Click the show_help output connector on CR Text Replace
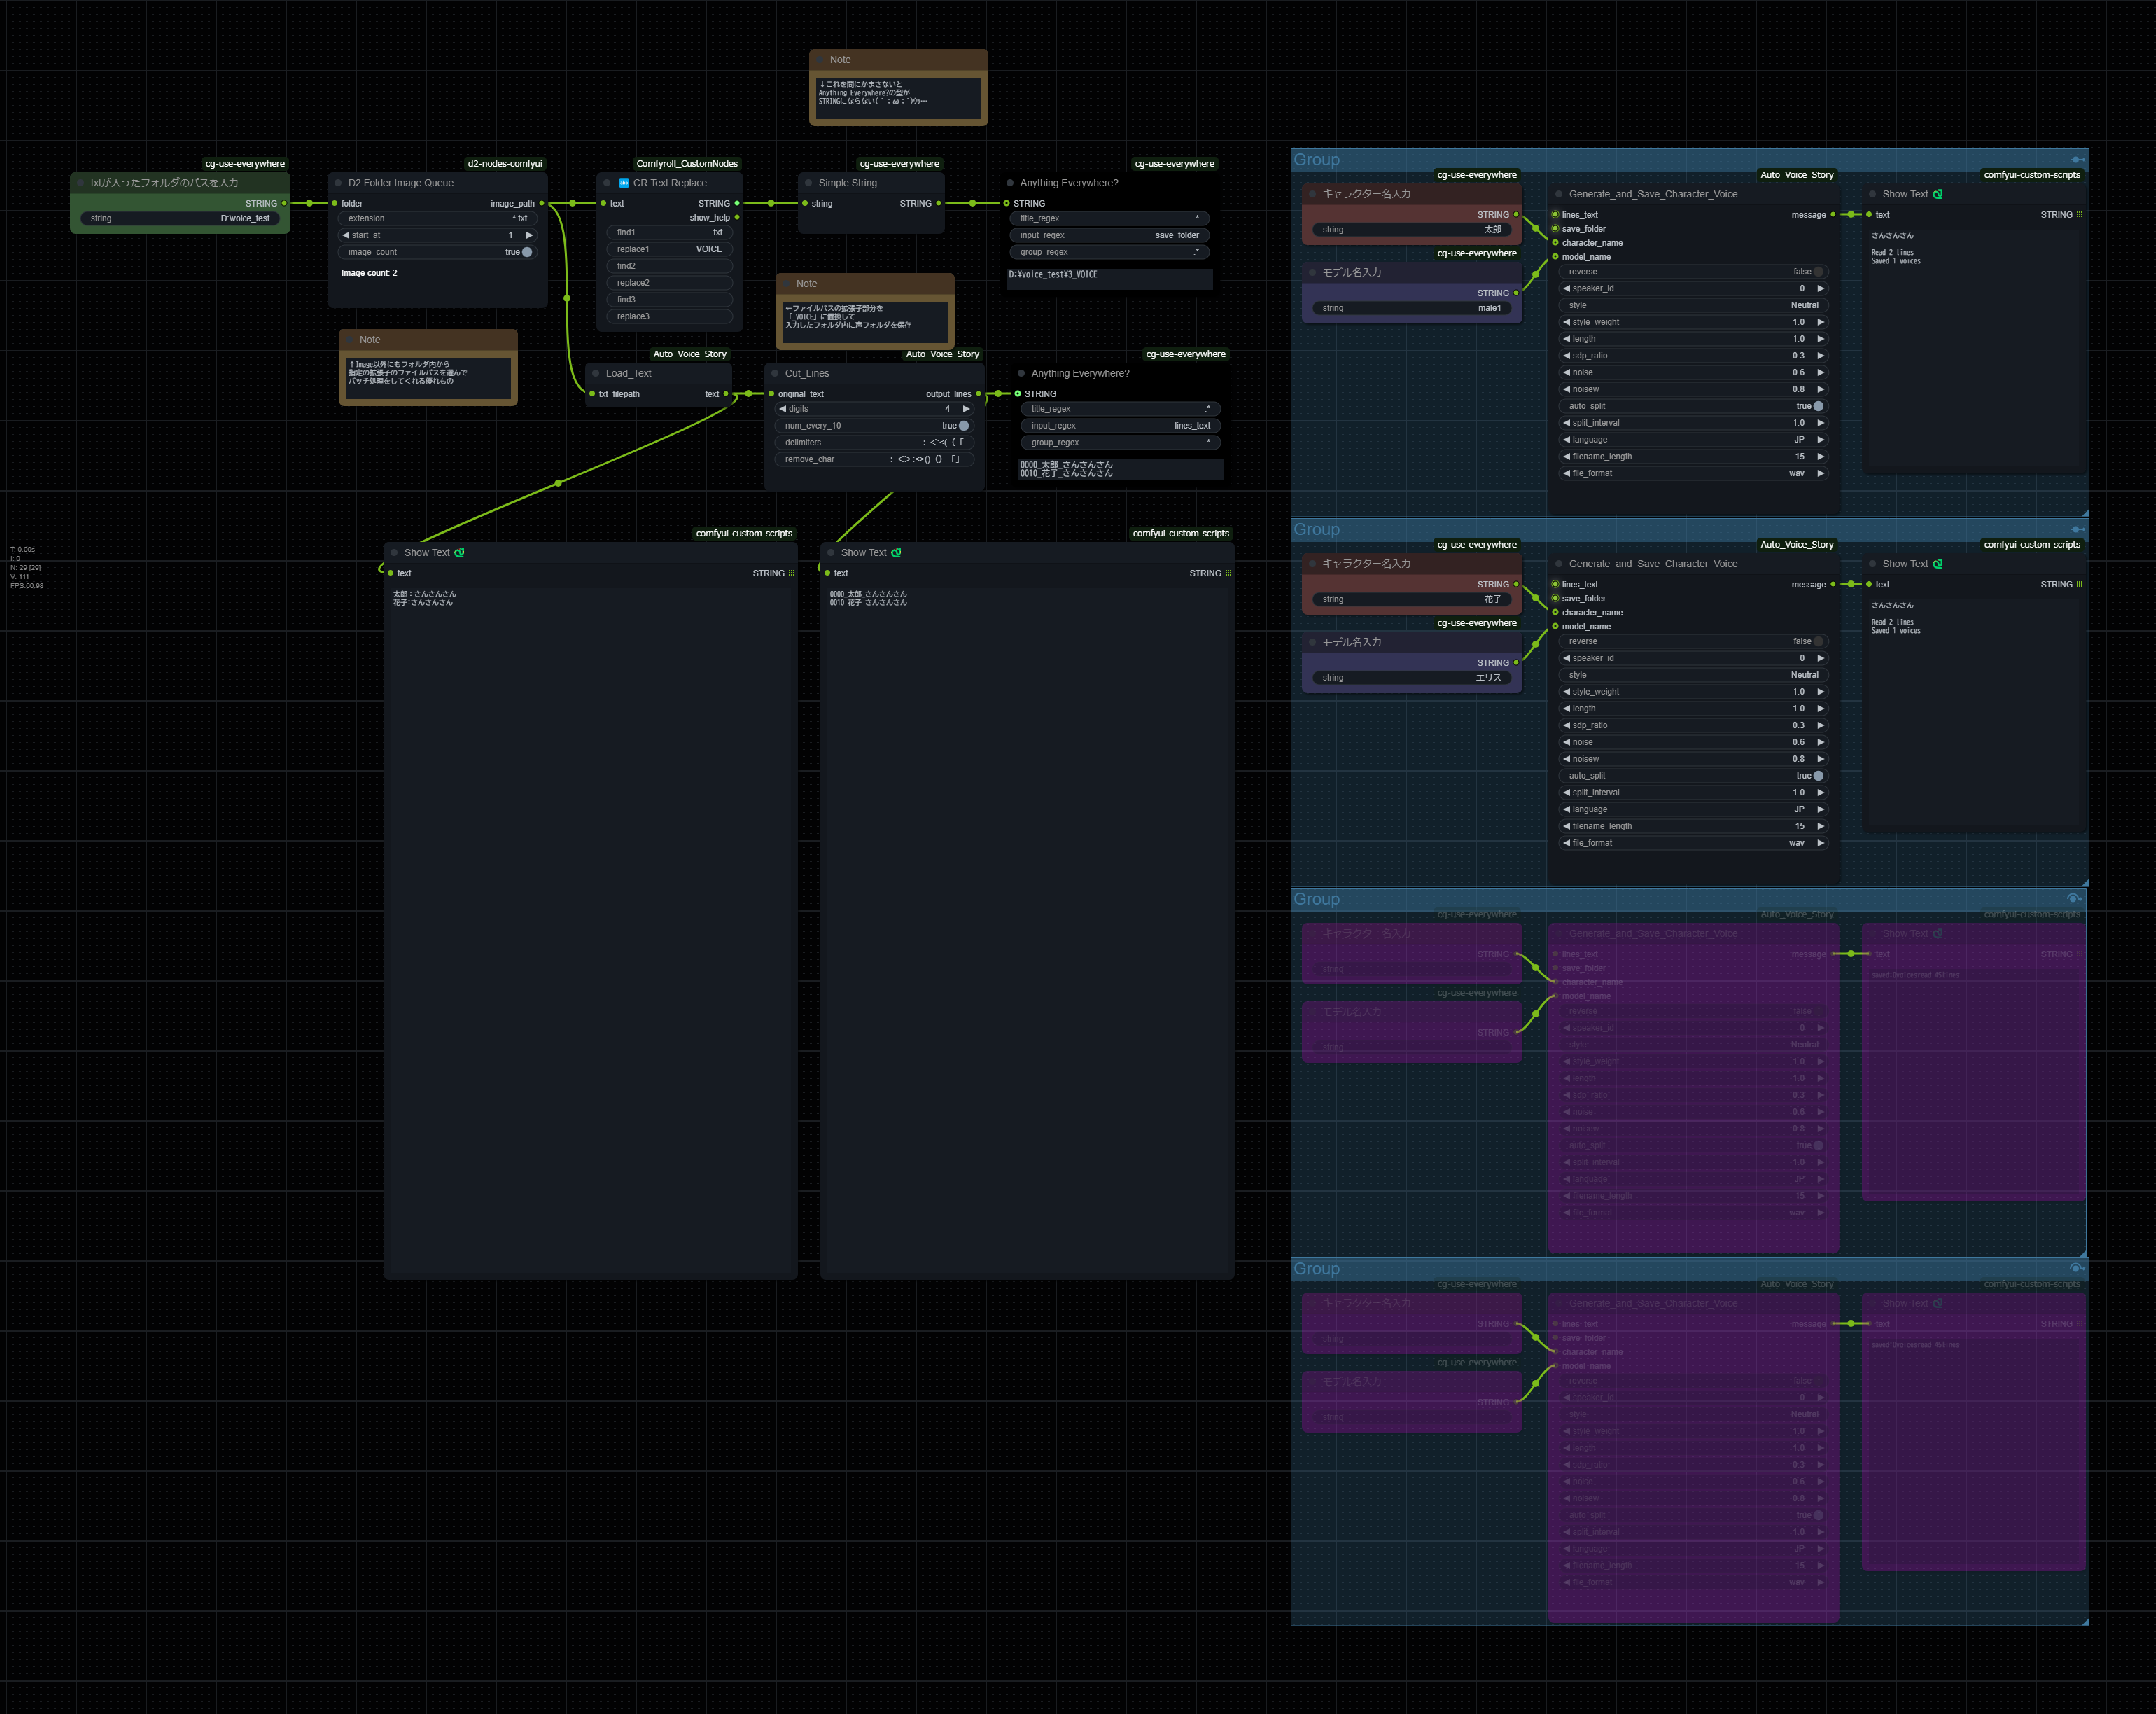The image size is (2156, 1714). (737, 217)
